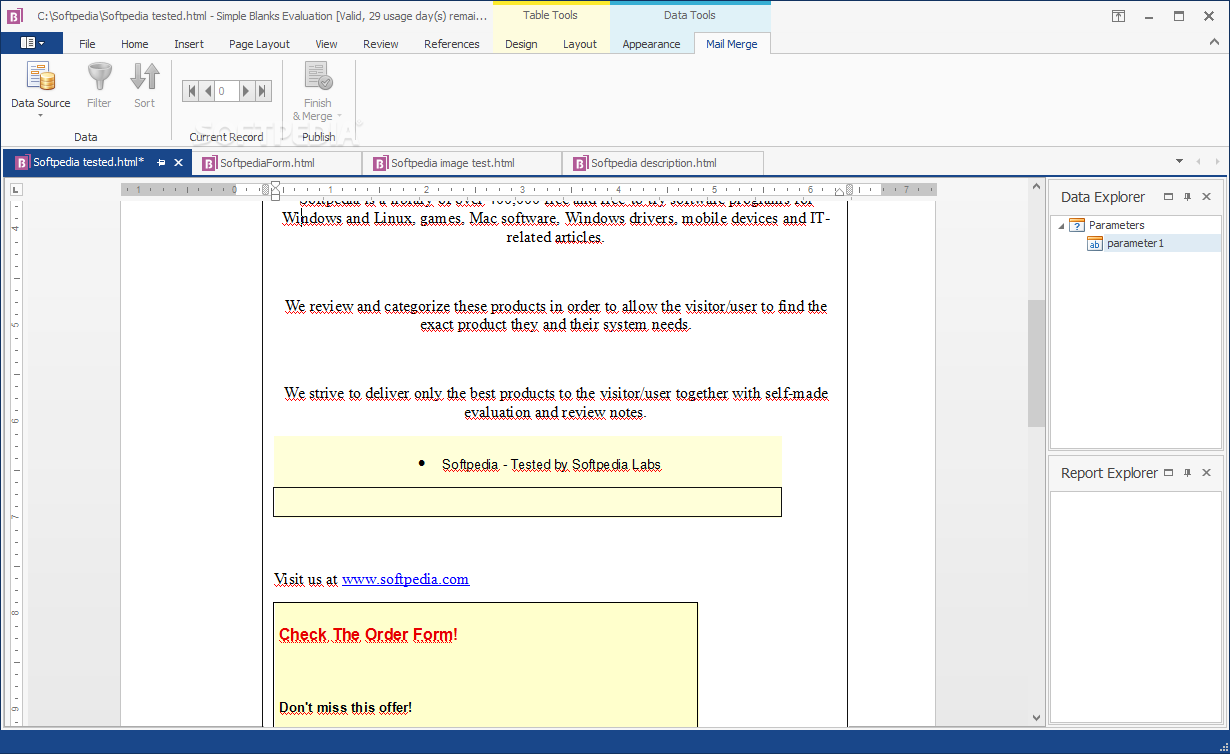The width and height of the screenshot is (1230, 754).
Task: Go to the previous record
Action: pos(207,91)
